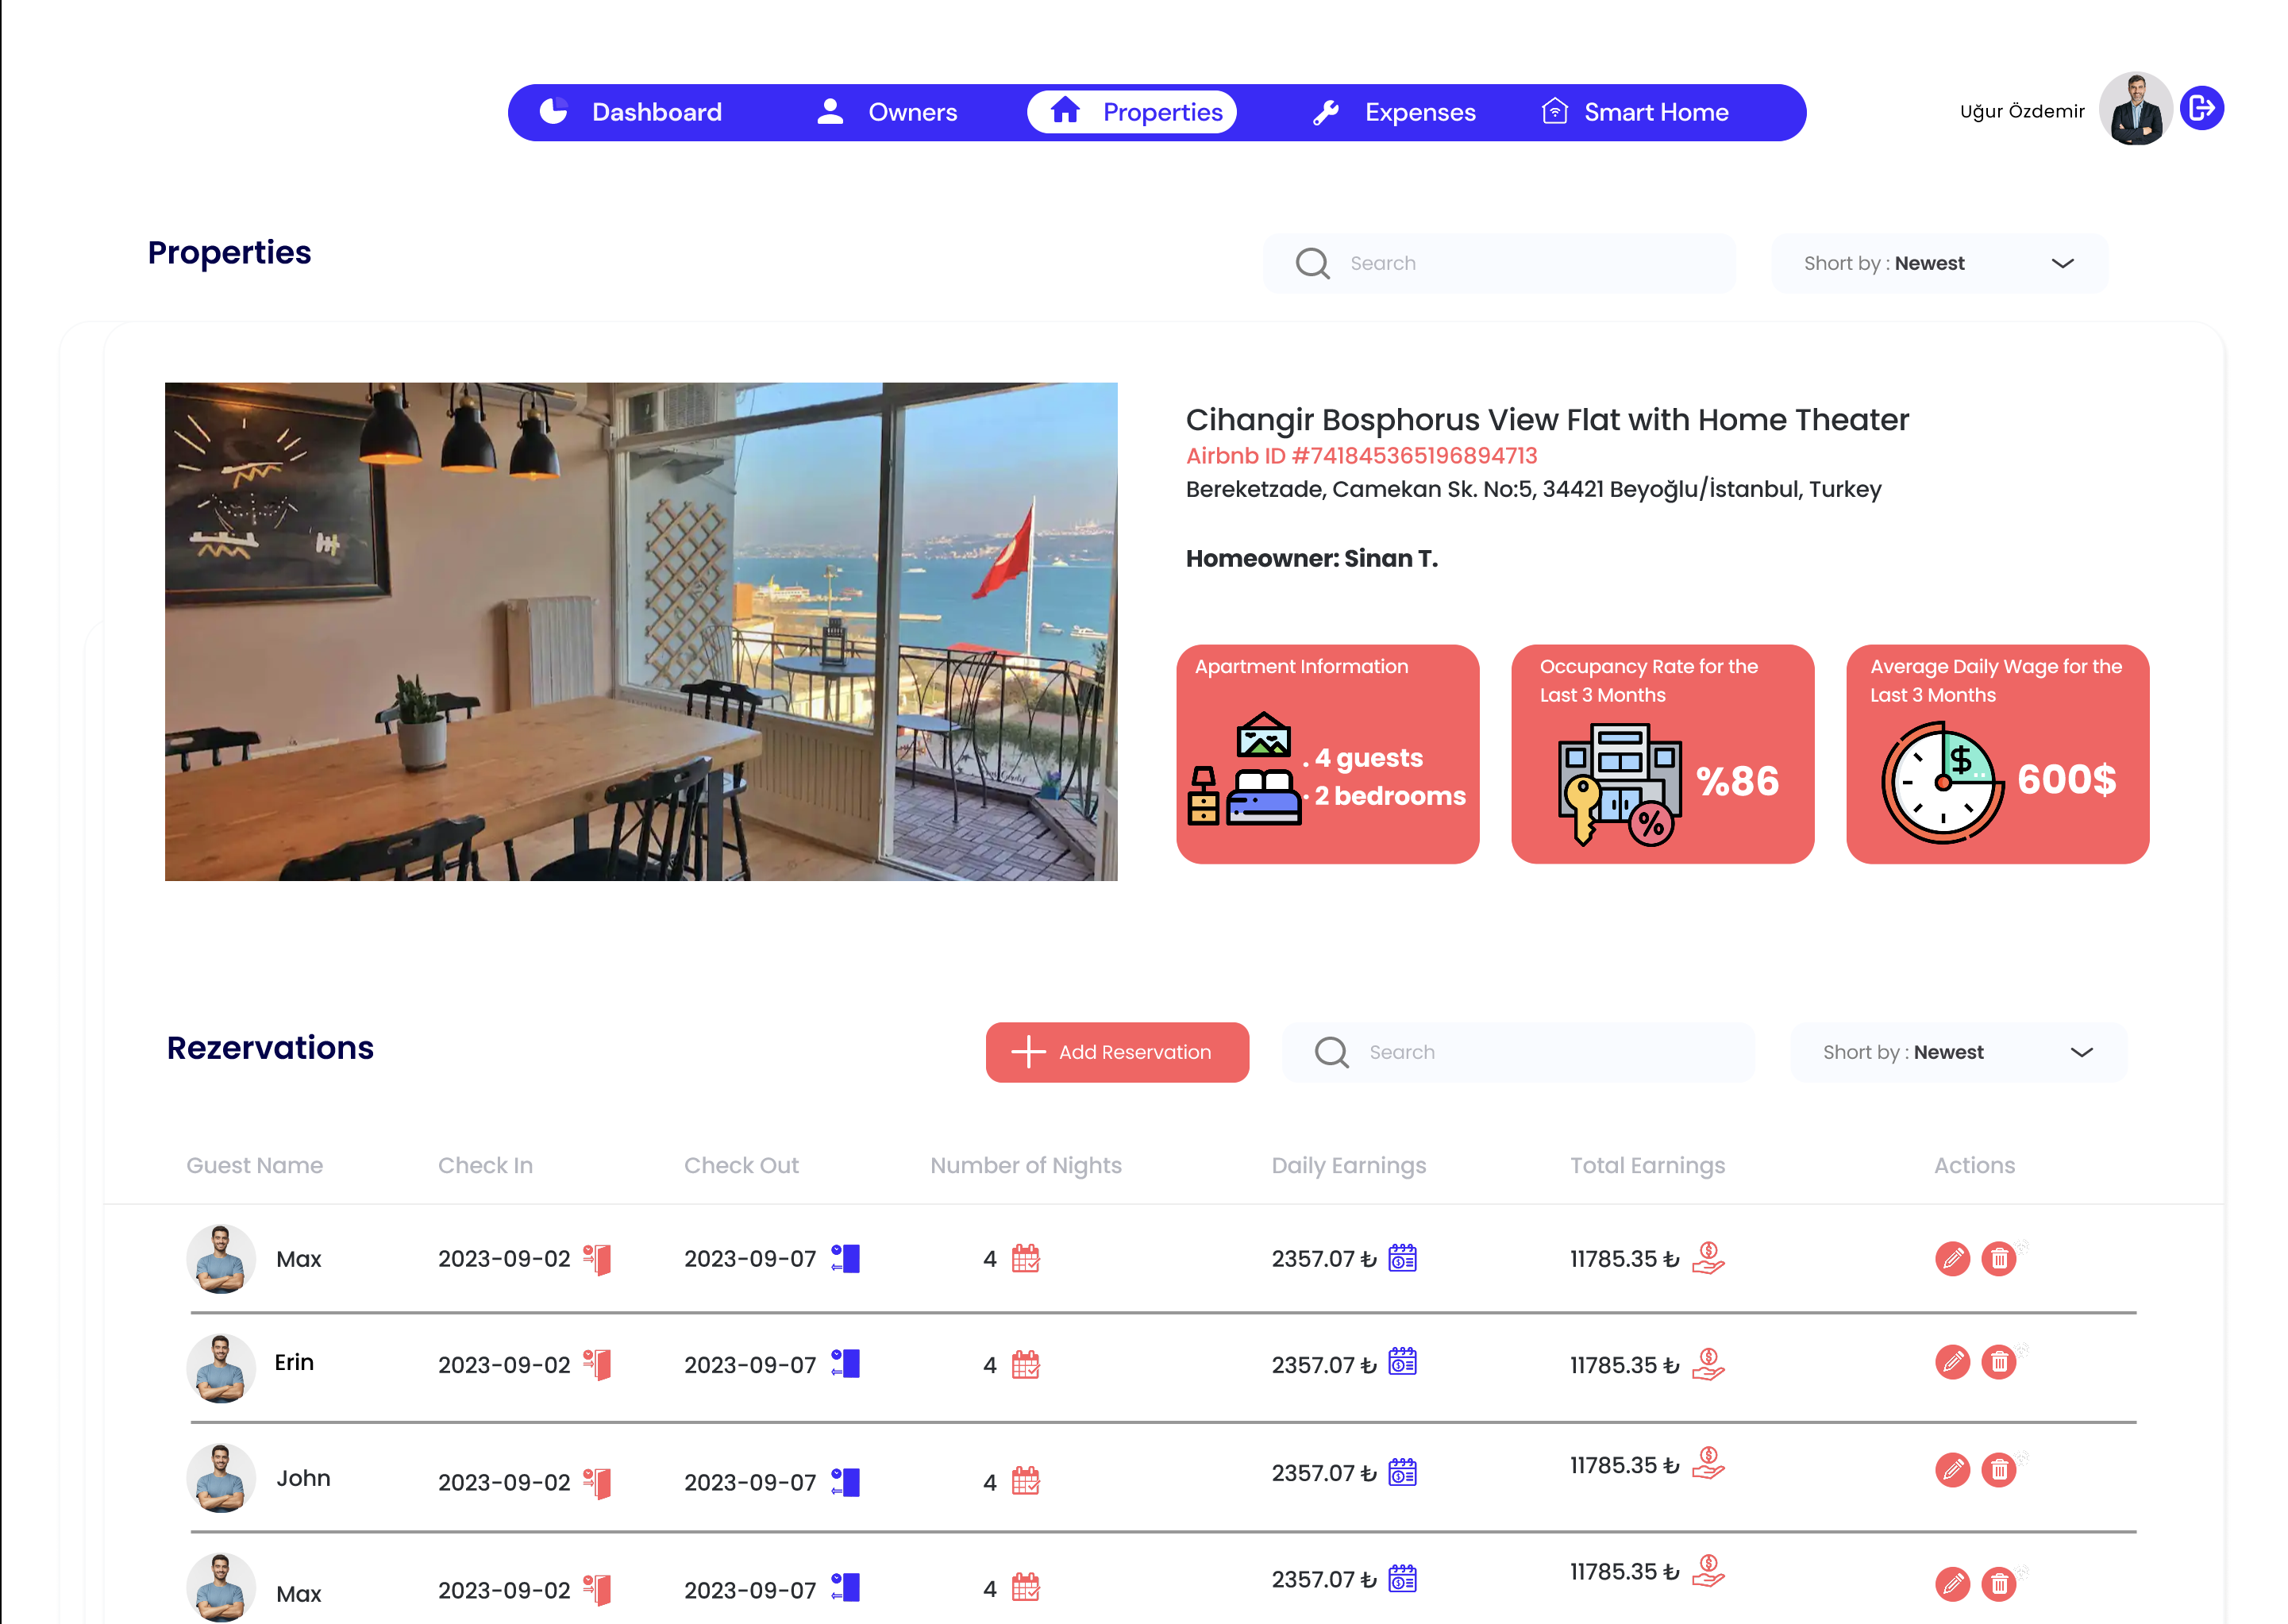The height and width of the screenshot is (1624, 2288).
Task: Click the check-out door icon in John's row
Action: pos(845,1482)
